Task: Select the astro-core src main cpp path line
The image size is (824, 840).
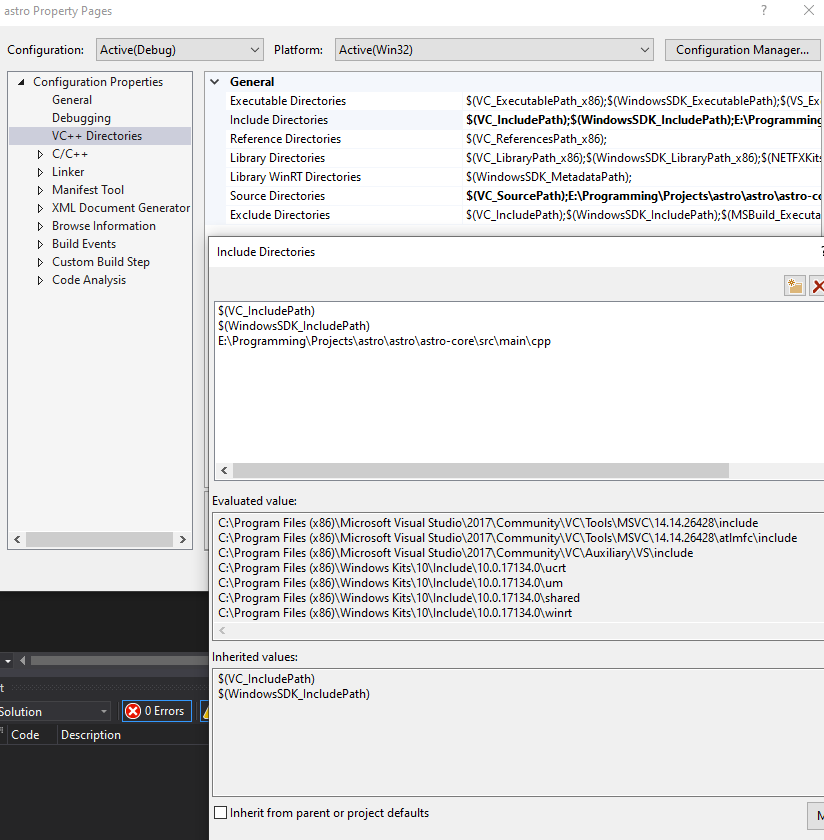Action: pyautogui.click(x=384, y=341)
